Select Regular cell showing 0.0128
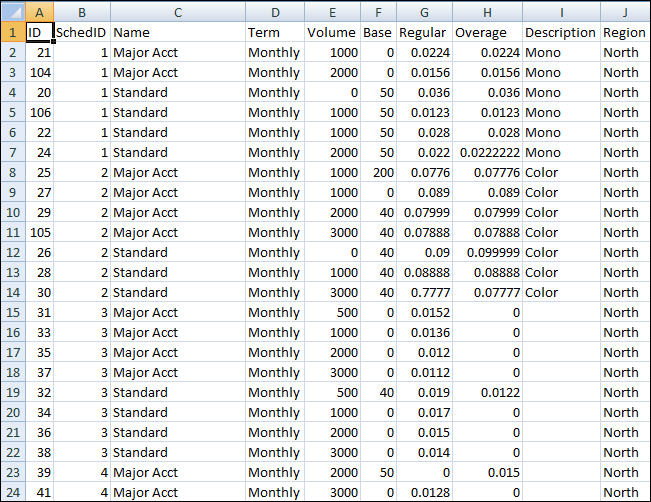This screenshot has height=502, width=651. point(424,492)
